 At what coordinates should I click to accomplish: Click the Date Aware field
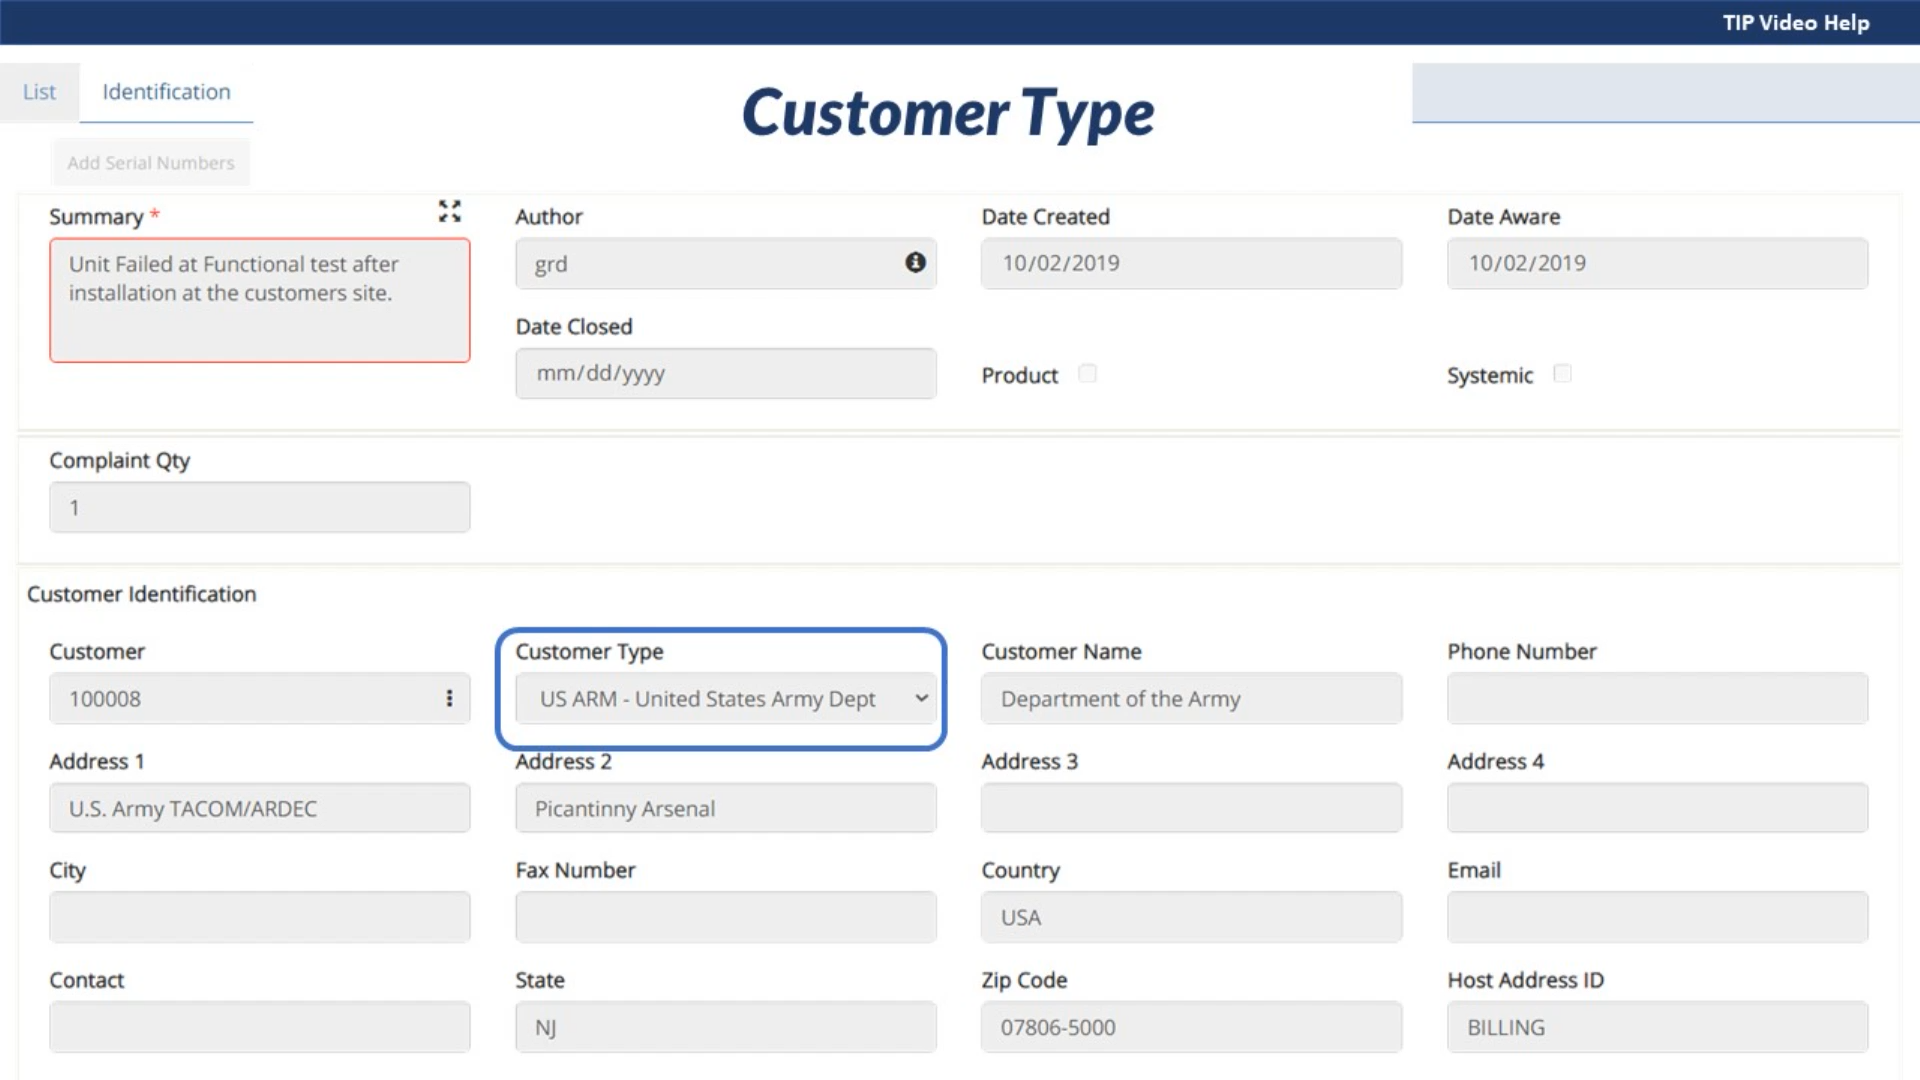[x=1656, y=263]
